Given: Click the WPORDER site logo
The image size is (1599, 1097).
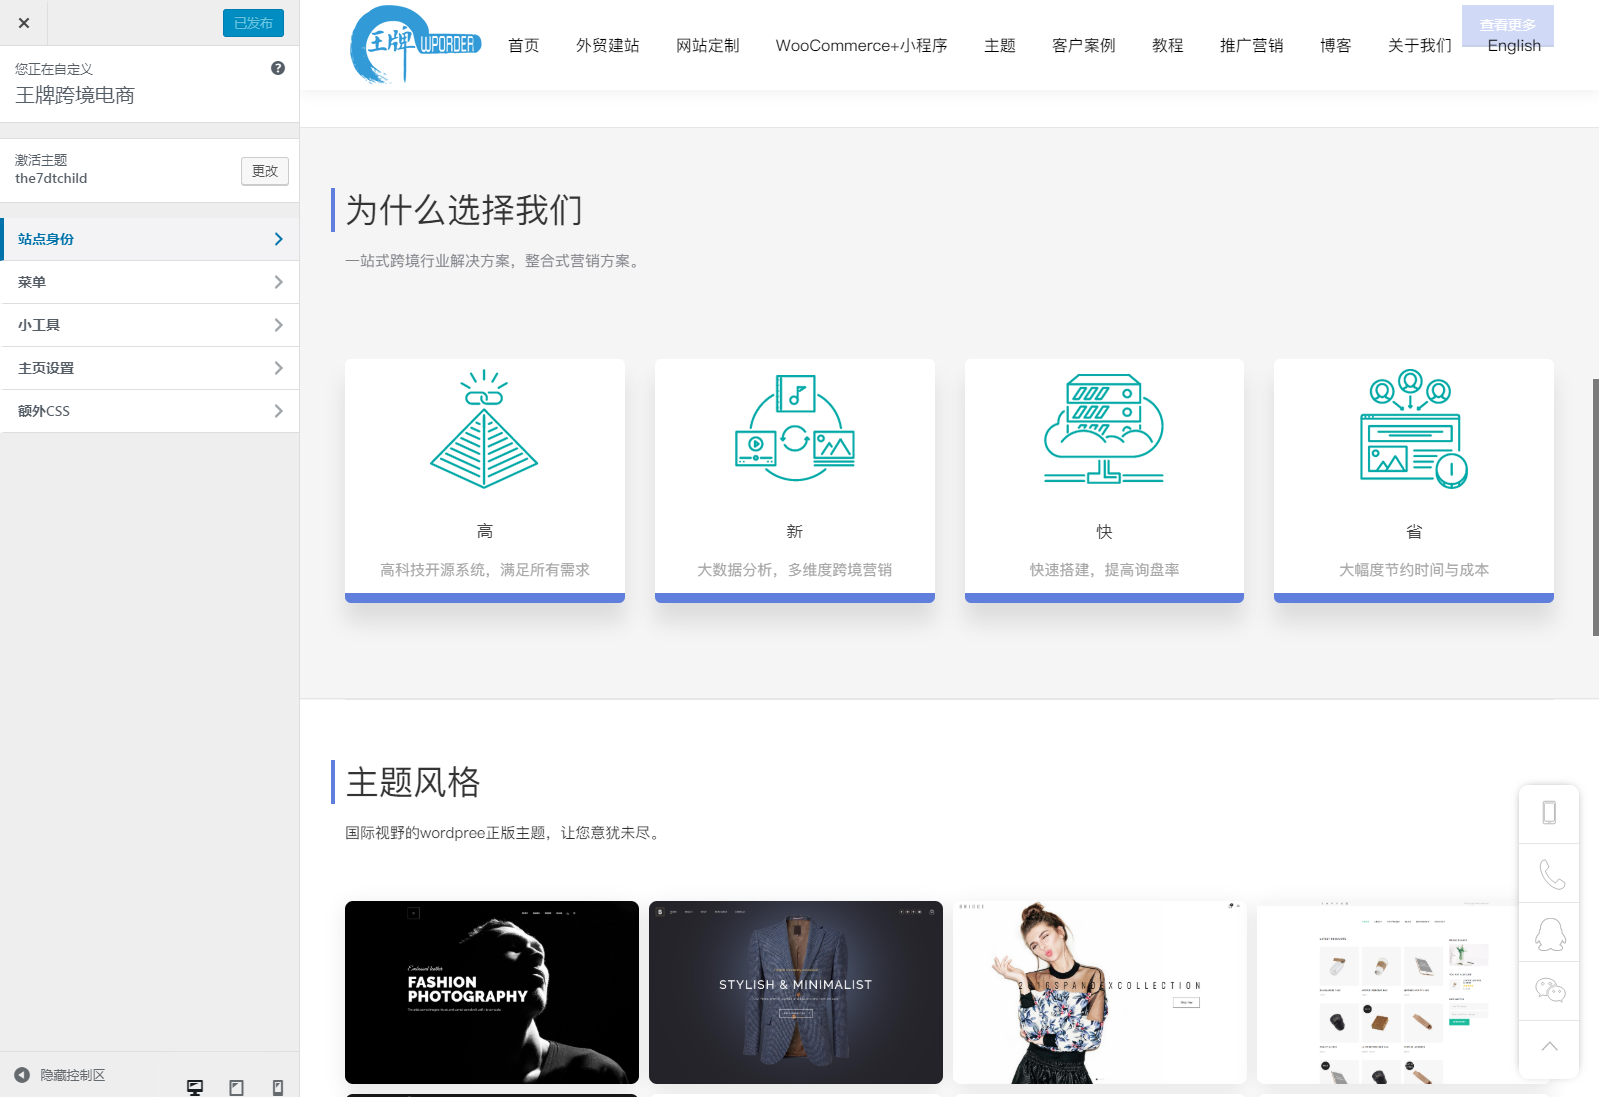Looking at the screenshot, I should 414,45.
